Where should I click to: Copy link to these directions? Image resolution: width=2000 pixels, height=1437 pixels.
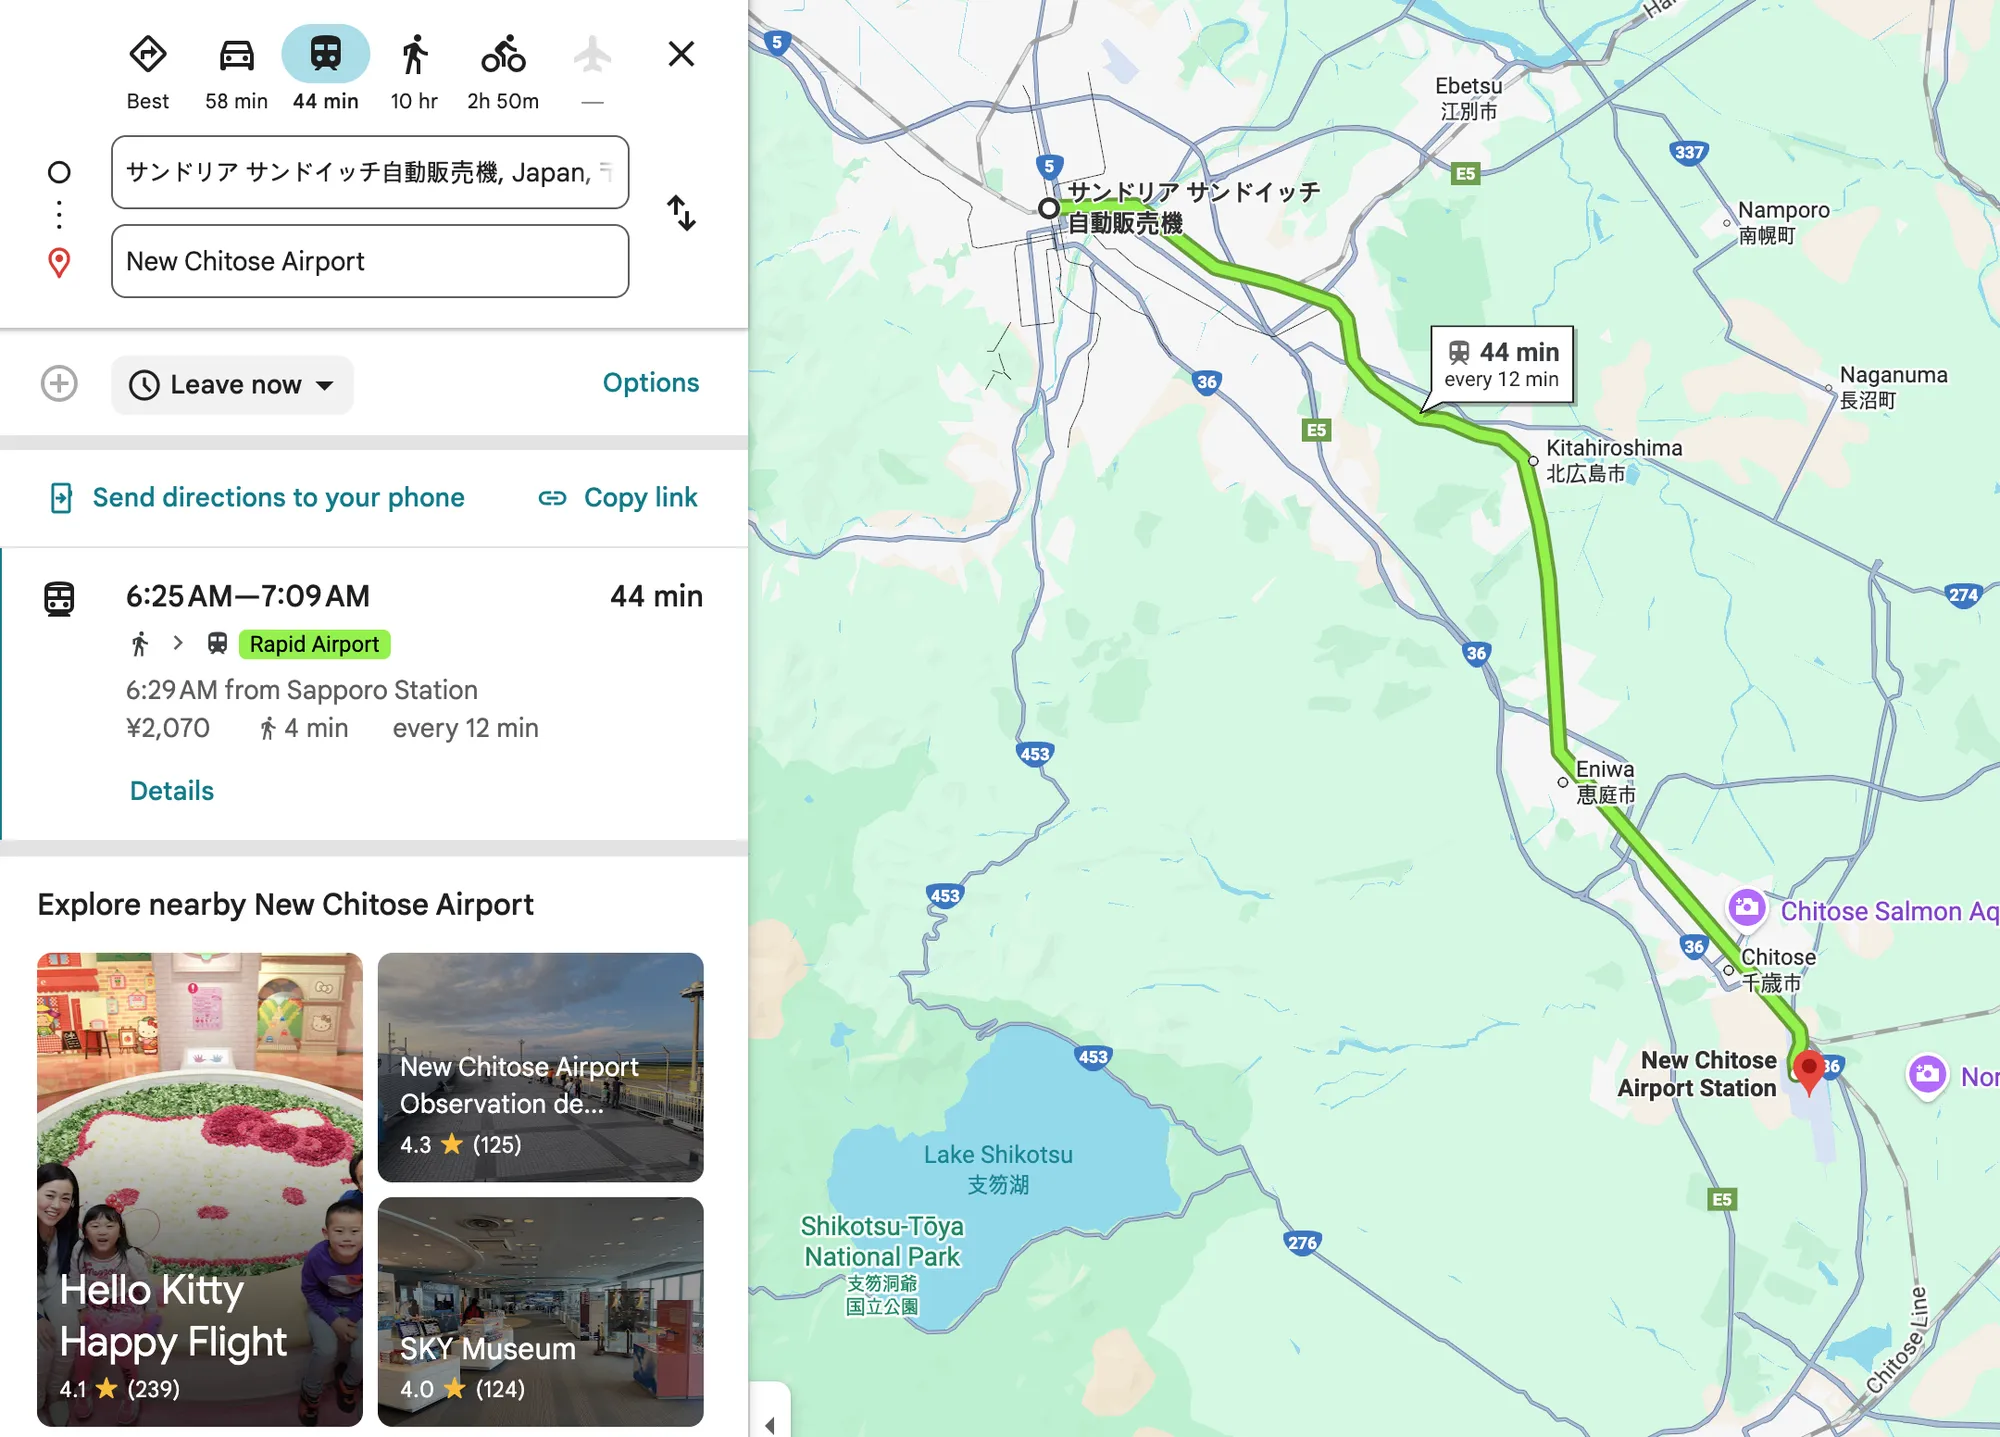tap(617, 497)
